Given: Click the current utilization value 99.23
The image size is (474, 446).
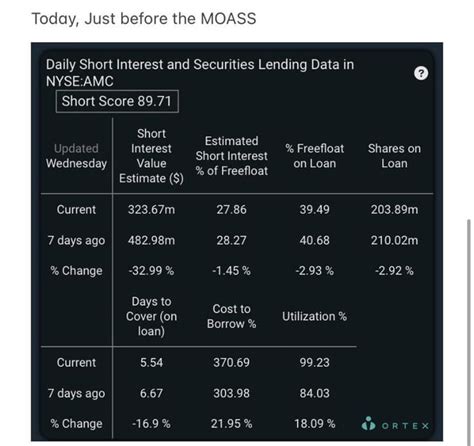Looking at the screenshot, I should coord(314,363).
